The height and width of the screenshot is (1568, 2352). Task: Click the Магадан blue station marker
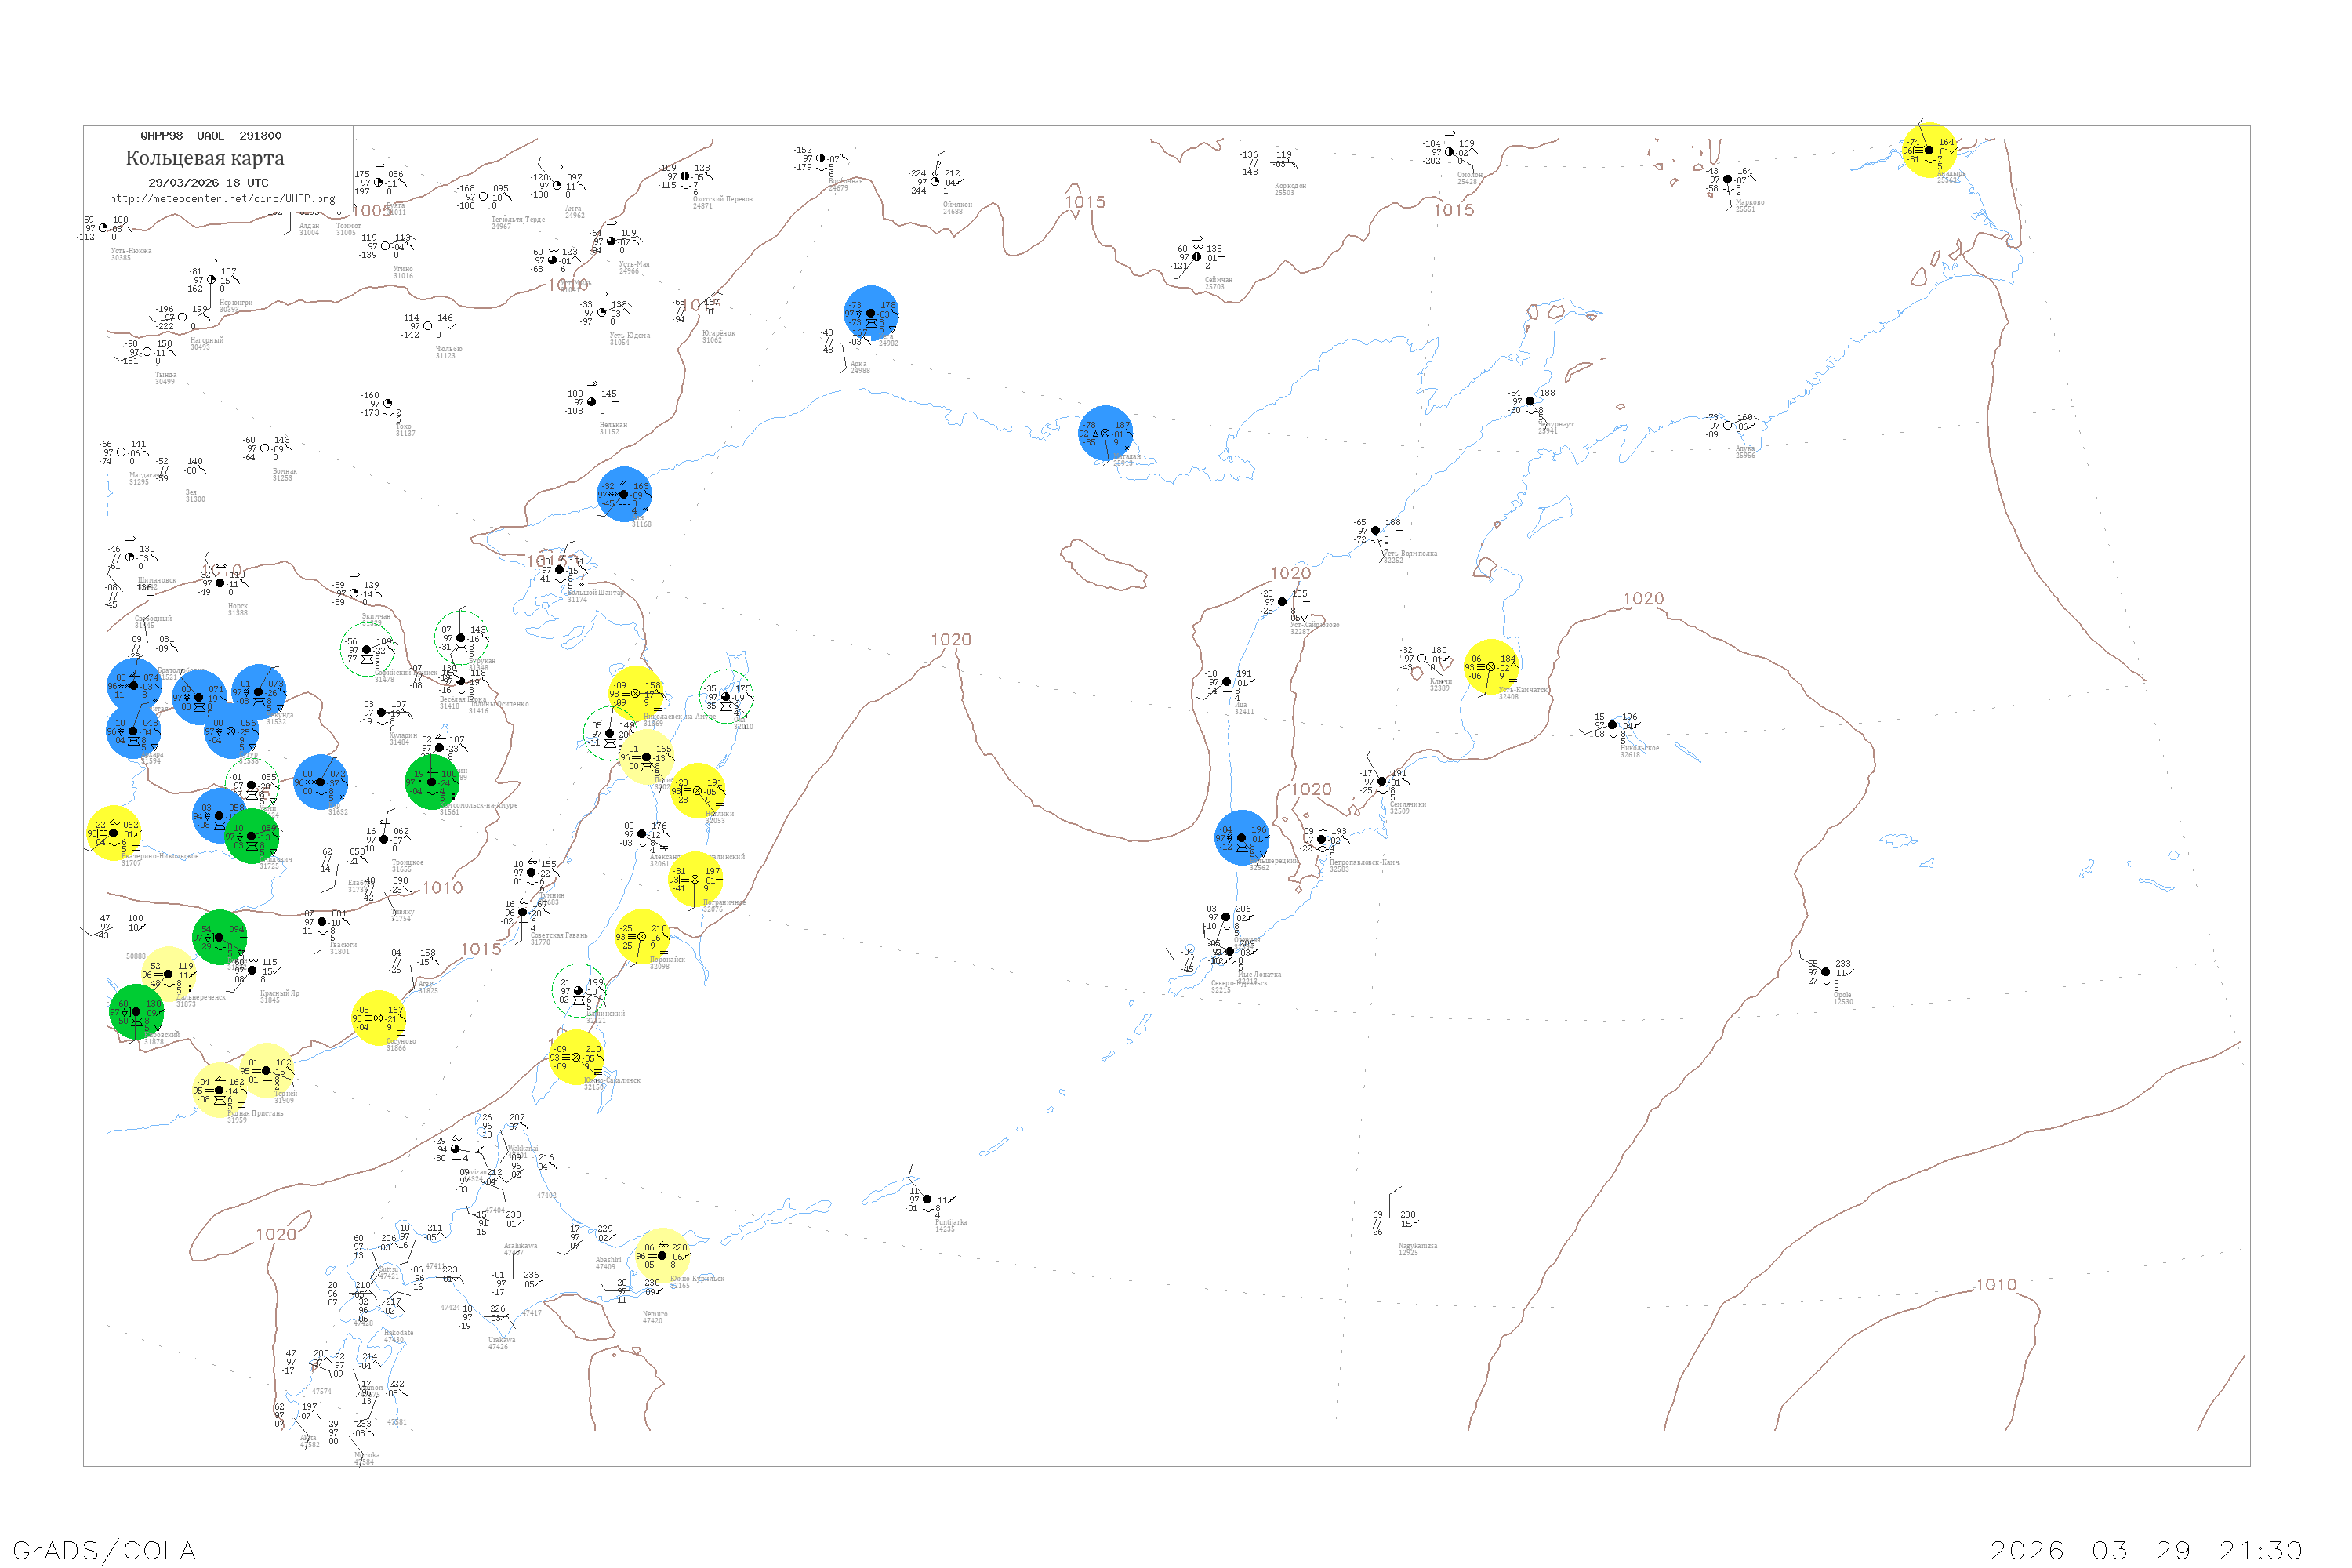[1105, 433]
